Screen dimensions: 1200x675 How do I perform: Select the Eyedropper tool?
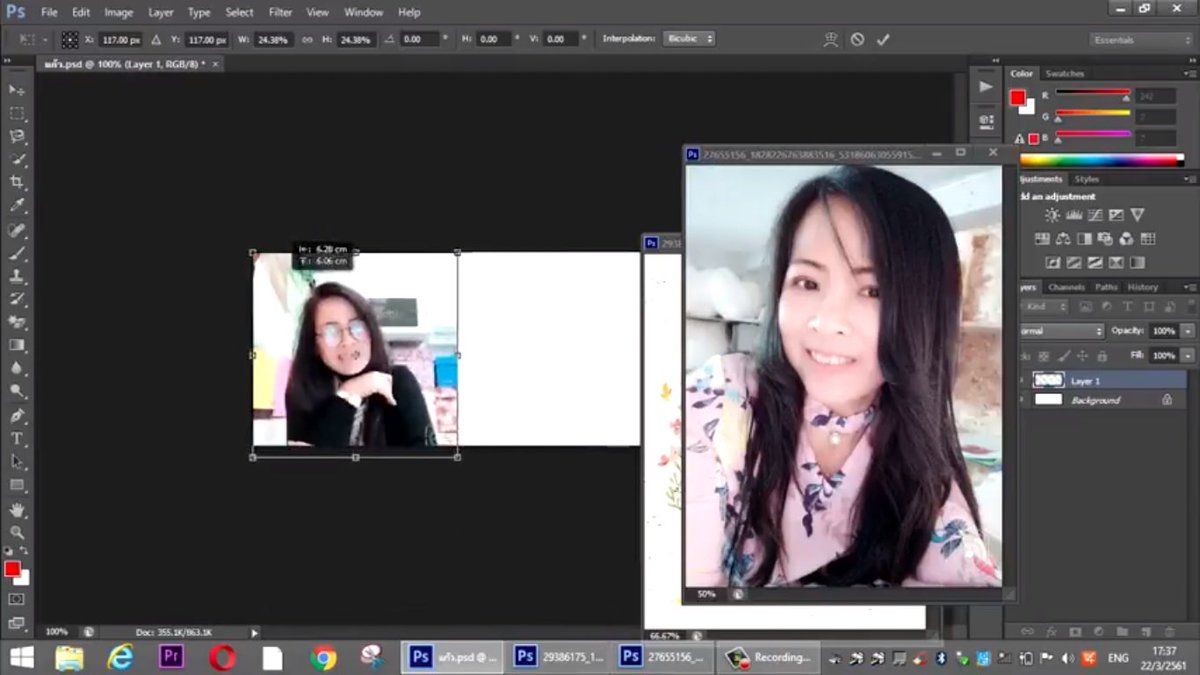[17, 205]
